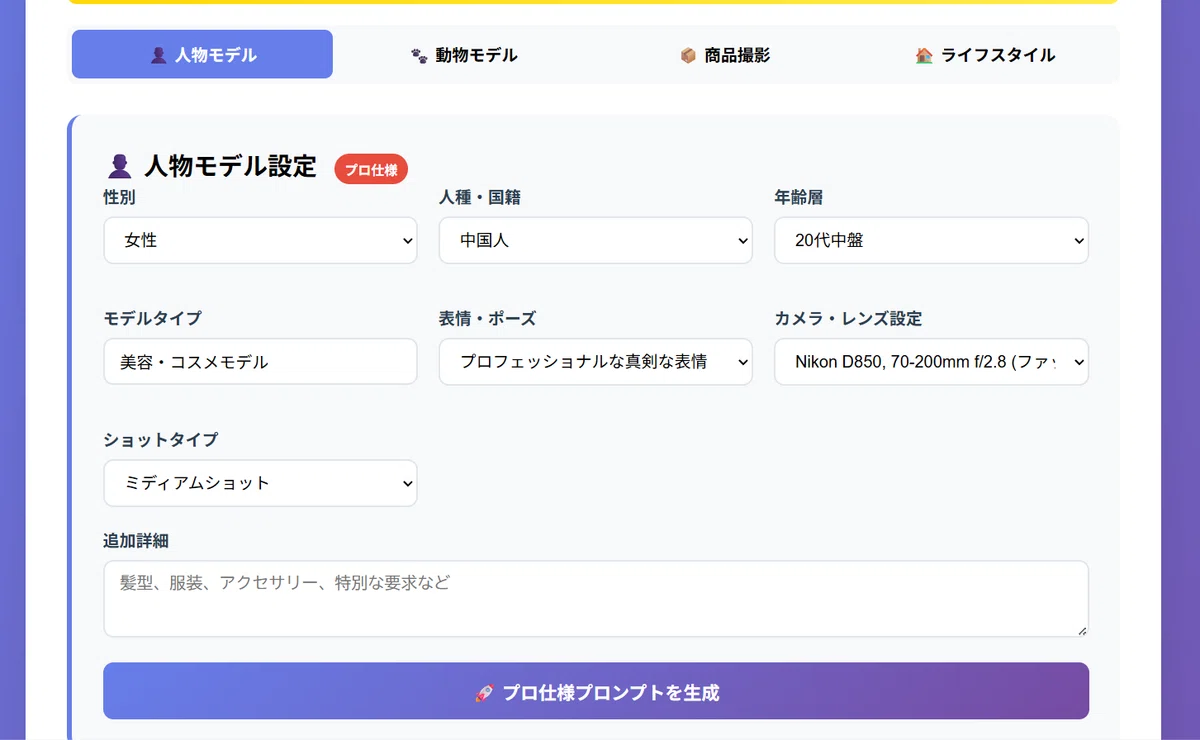Click the house icon on ライフスタイル tab
Image resolution: width=1200 pixels, height=740 pixels.
924,56
